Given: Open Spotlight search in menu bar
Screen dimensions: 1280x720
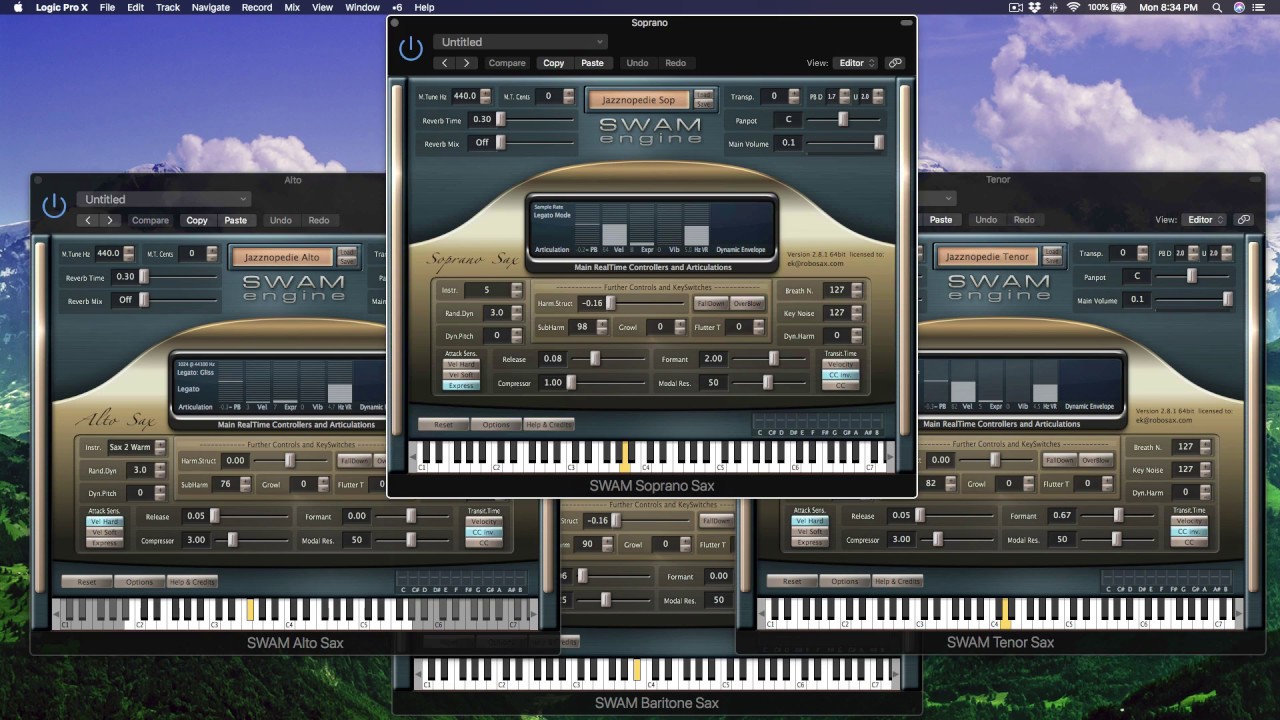Looking at the screenshot, I should pyautogui.click(x=1217, y=7).
